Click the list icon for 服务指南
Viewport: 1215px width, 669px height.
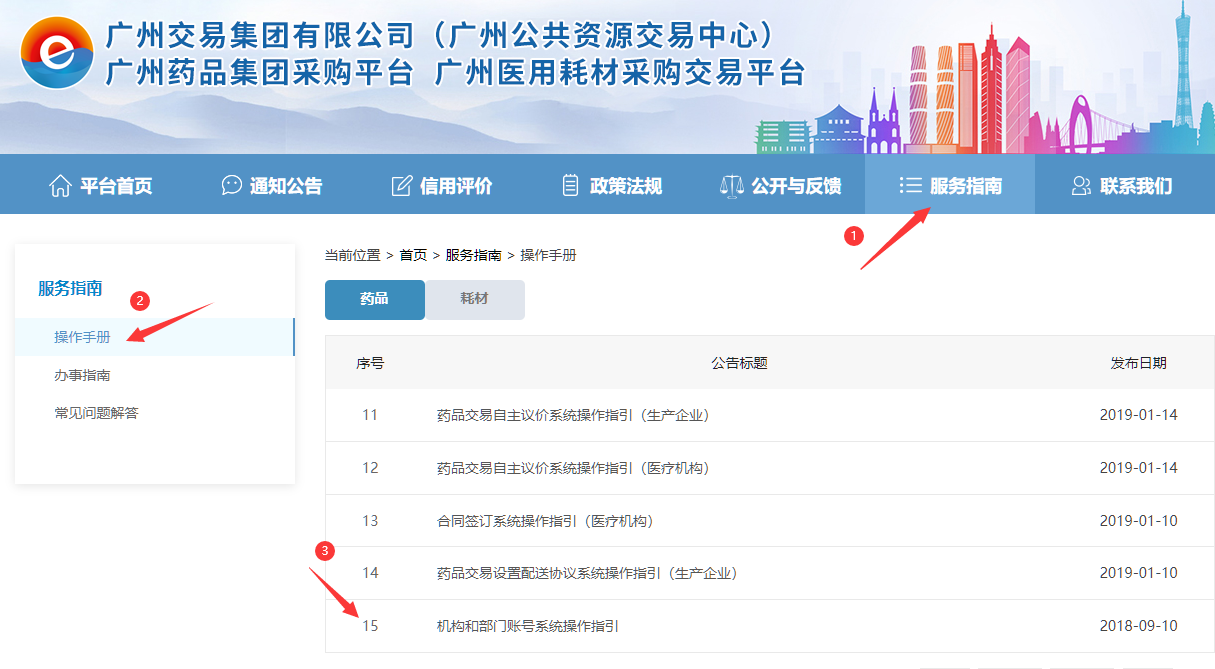pos(910,186)
